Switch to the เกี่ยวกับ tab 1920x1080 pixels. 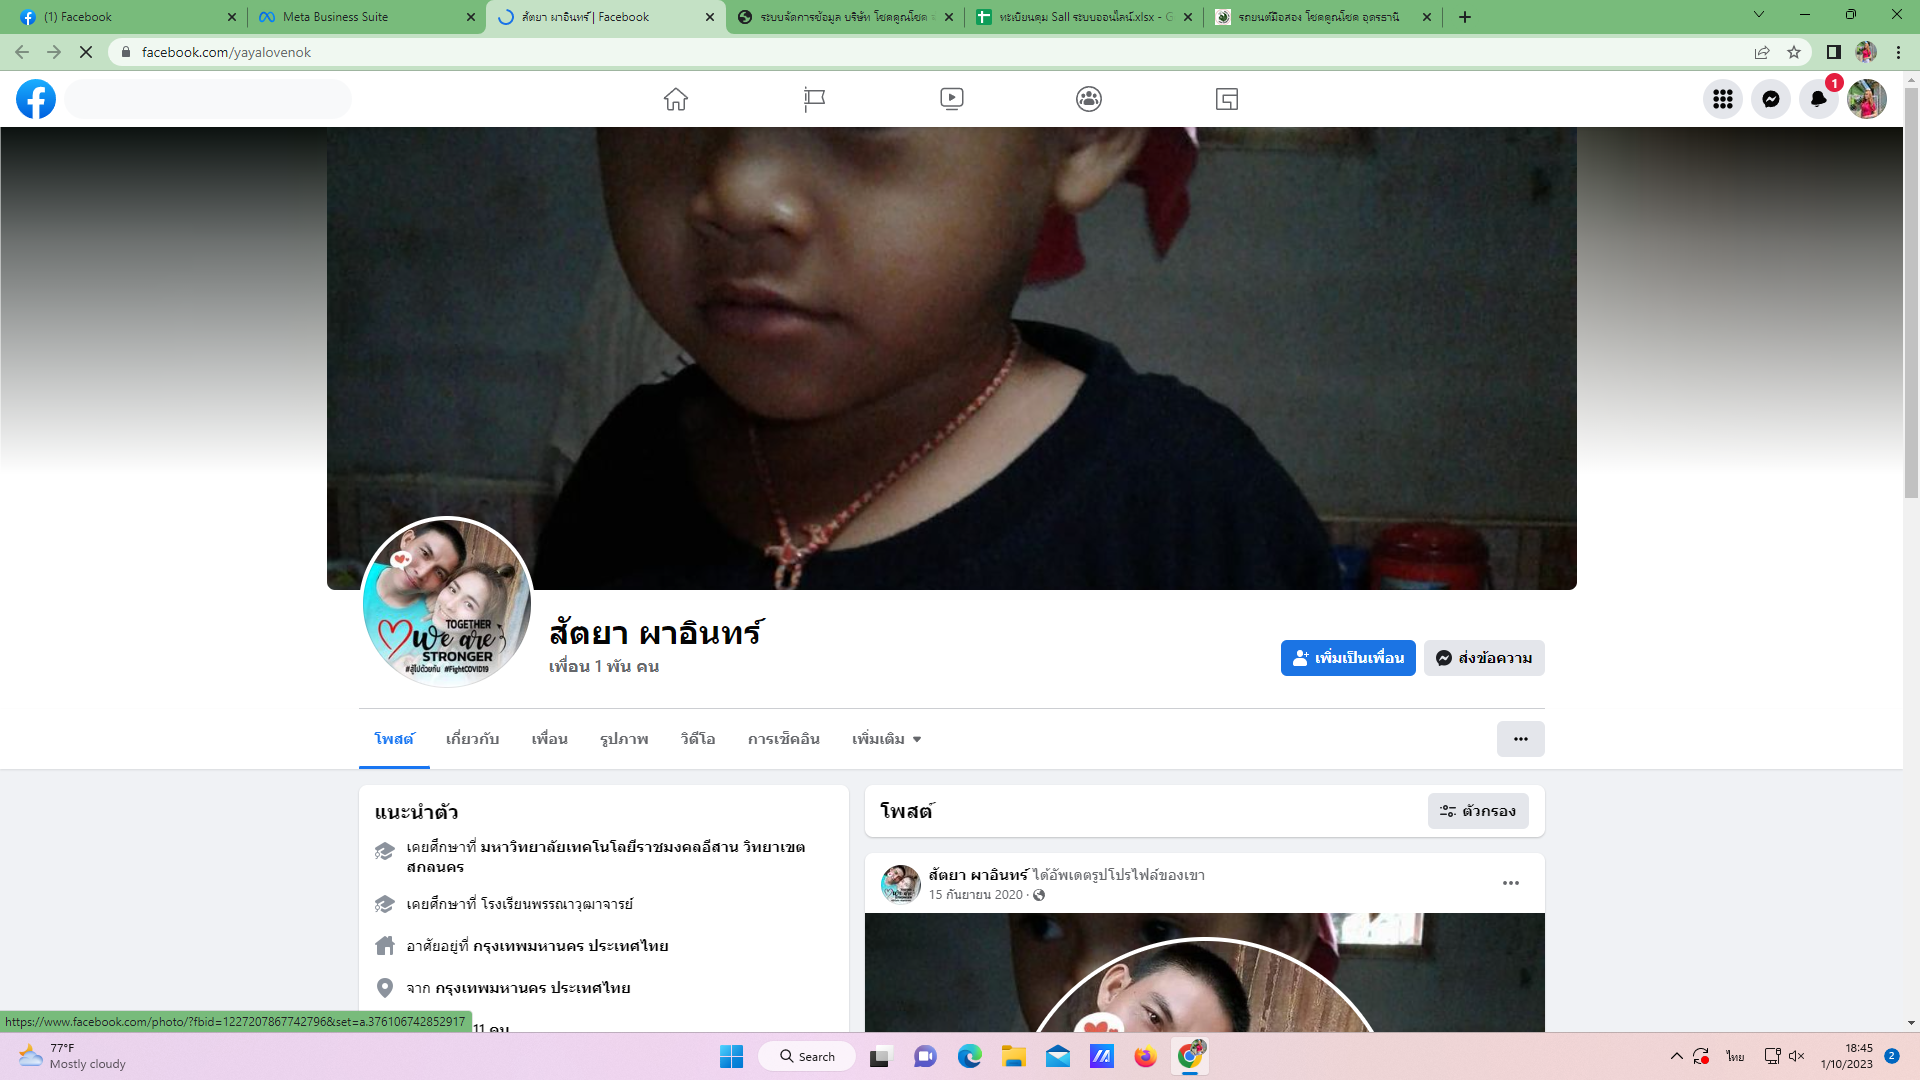472,739
